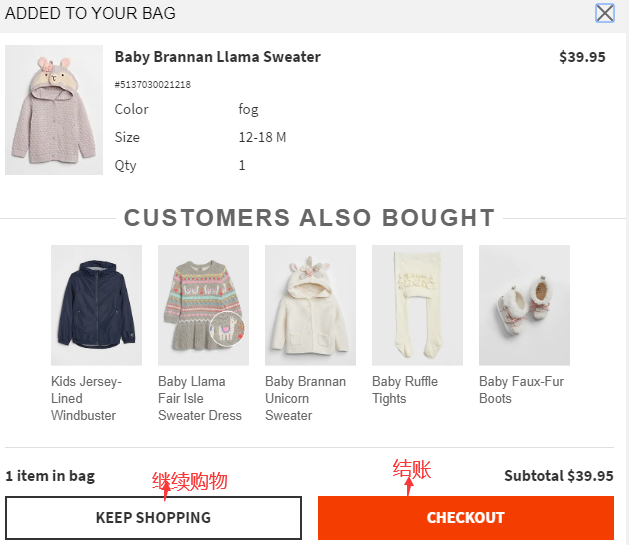Open the Baby Llama Fair Isle Sweater Dress link
The image size is (629, 545).
click(x=199, y=398)
